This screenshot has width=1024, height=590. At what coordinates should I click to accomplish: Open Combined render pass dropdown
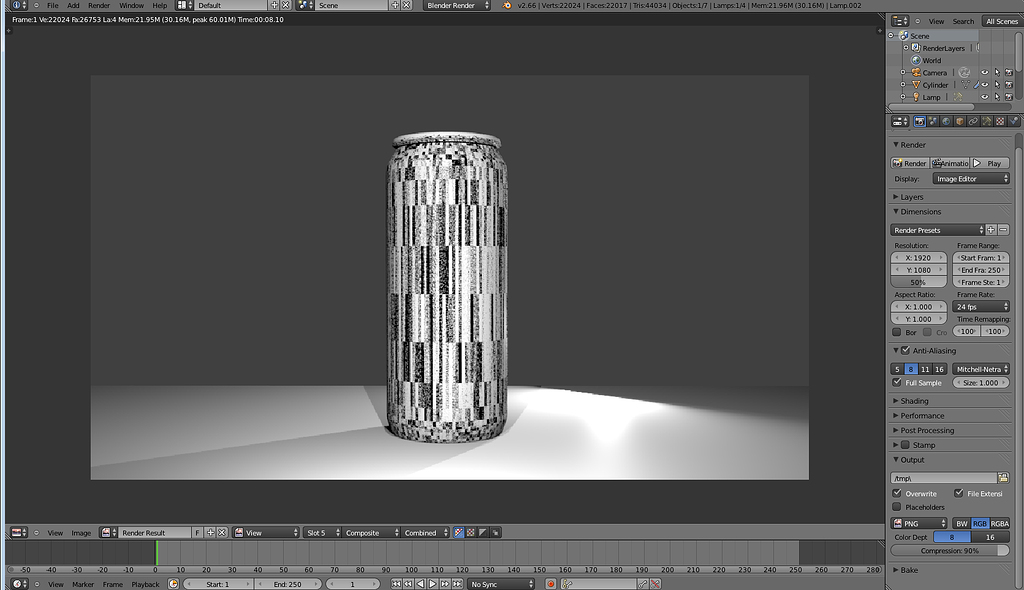tap(426, 533)
